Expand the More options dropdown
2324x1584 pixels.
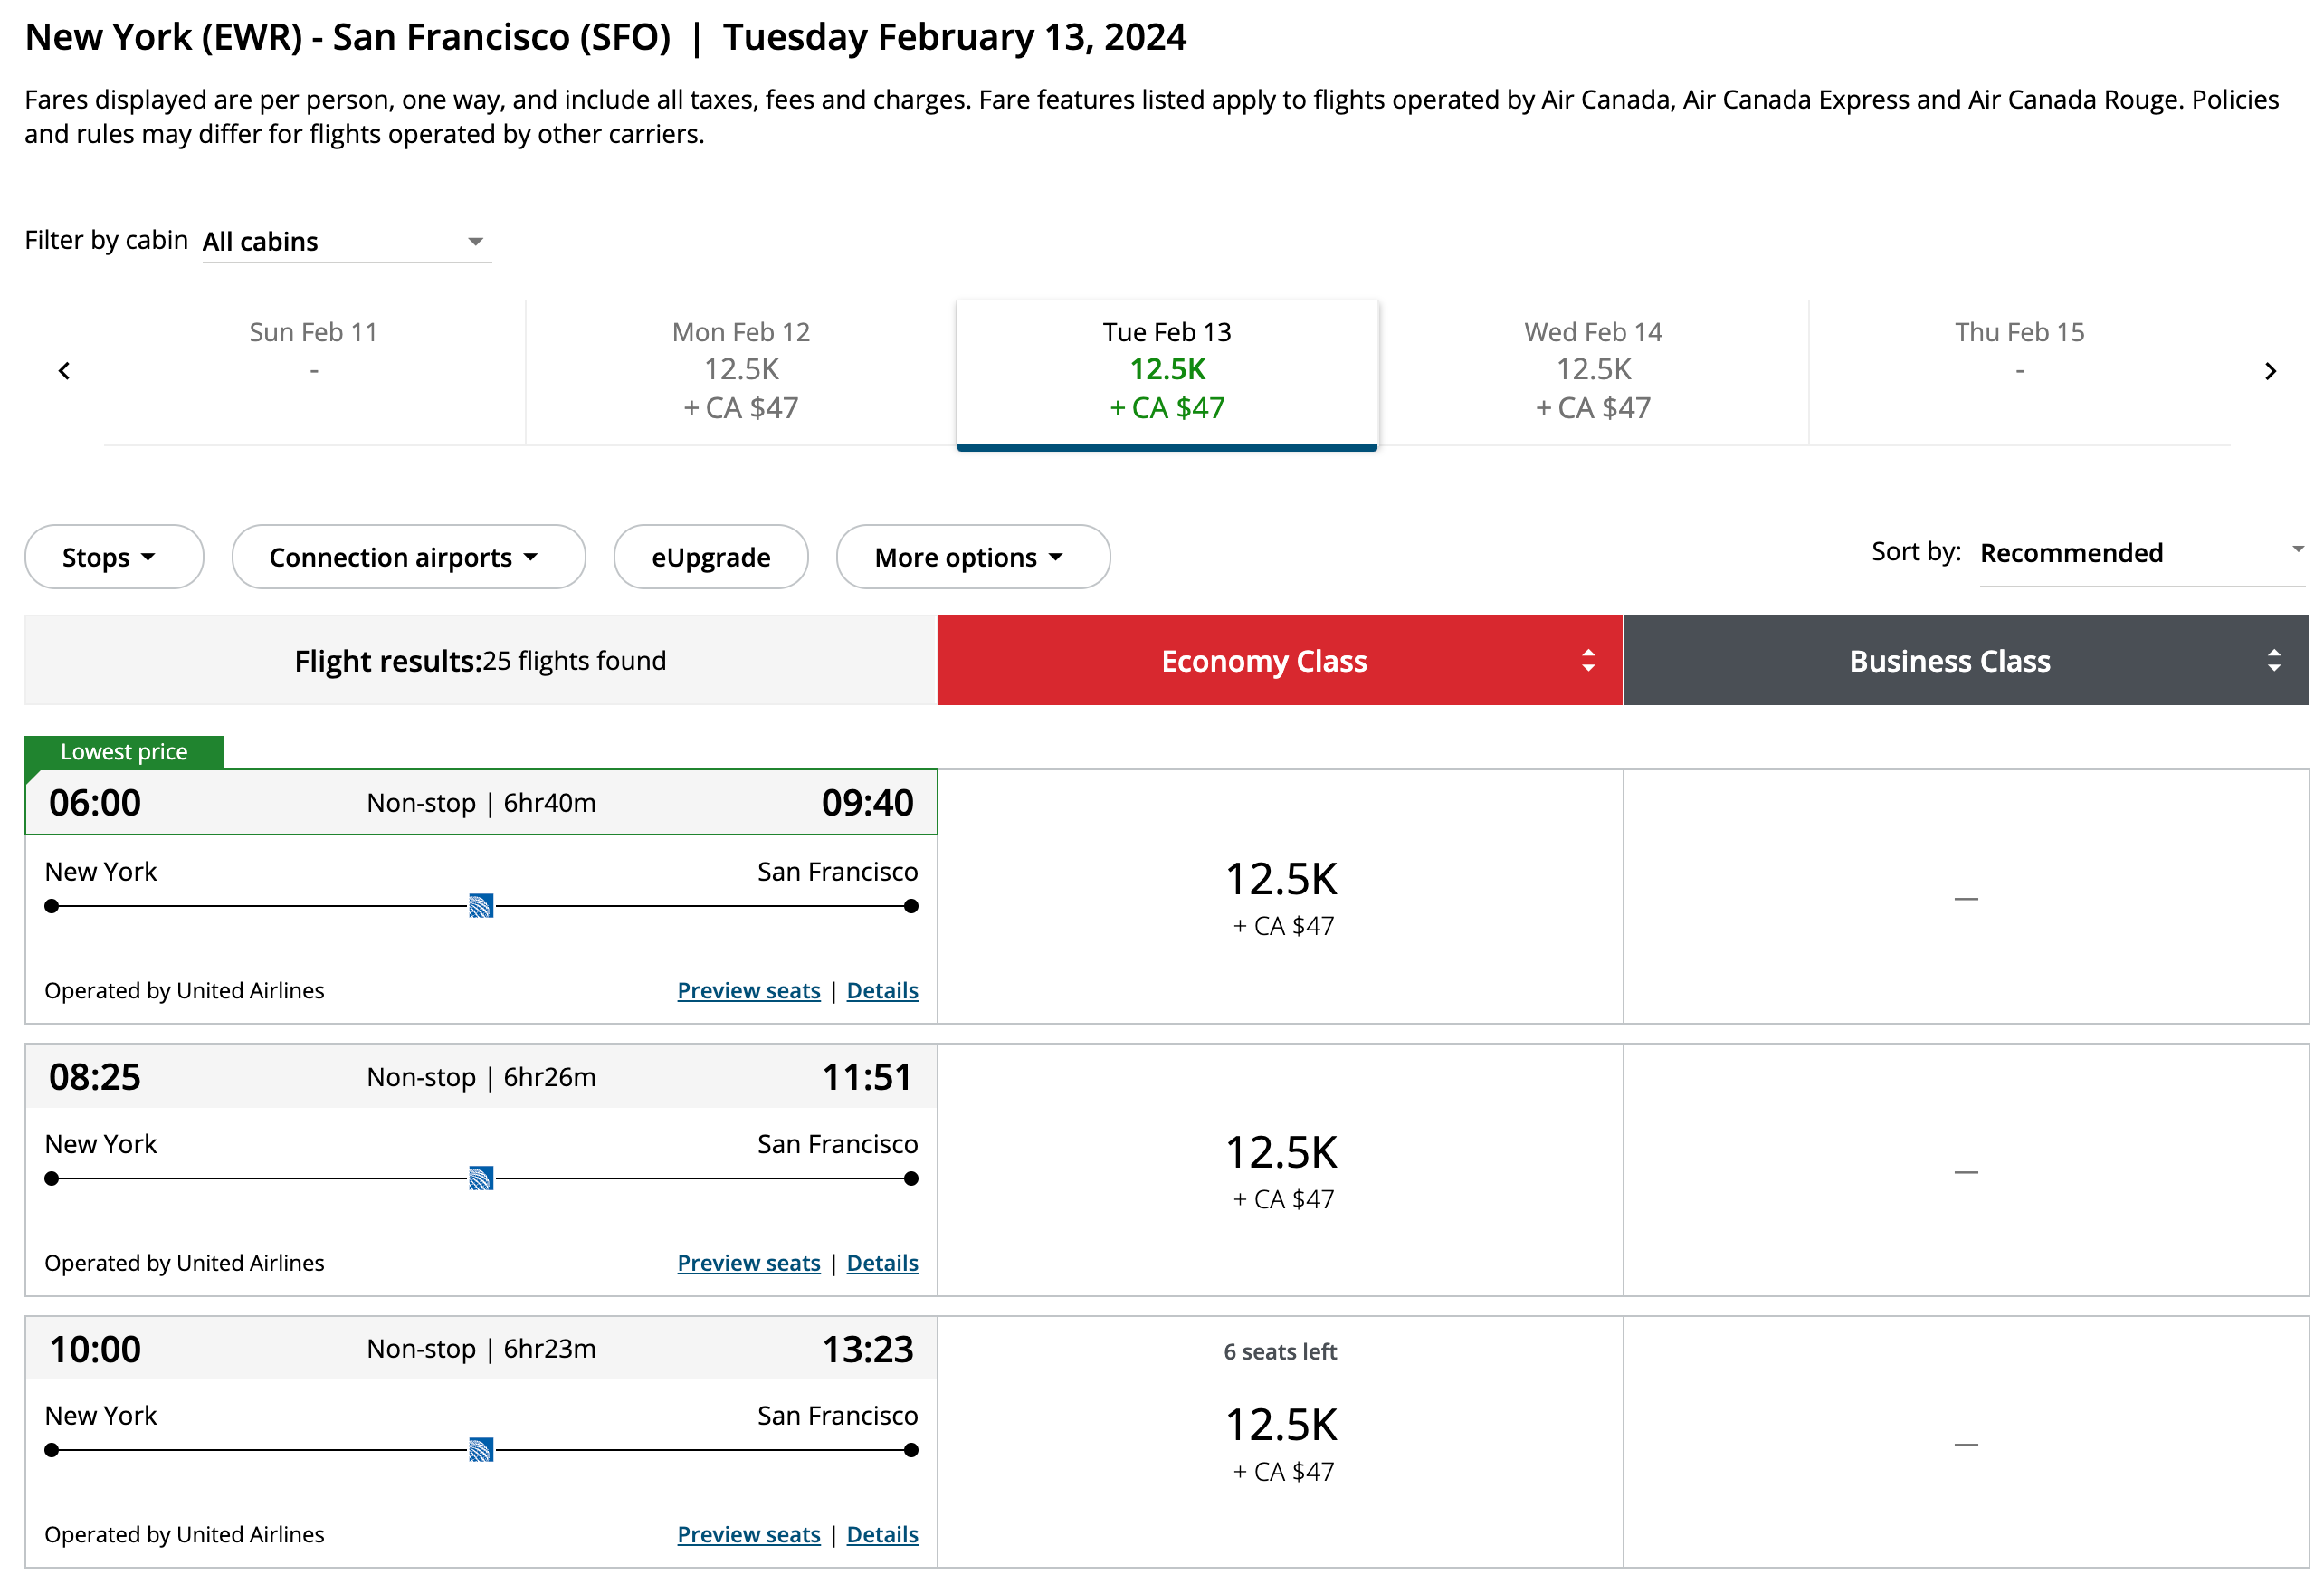point(972,557)
